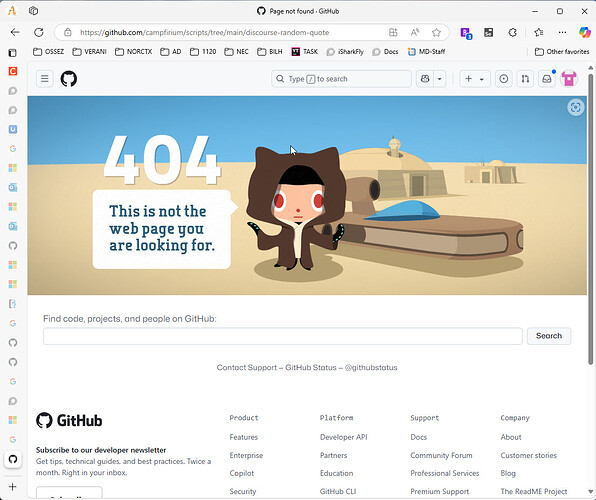Open the notifications inbox icon

[547, 79]
